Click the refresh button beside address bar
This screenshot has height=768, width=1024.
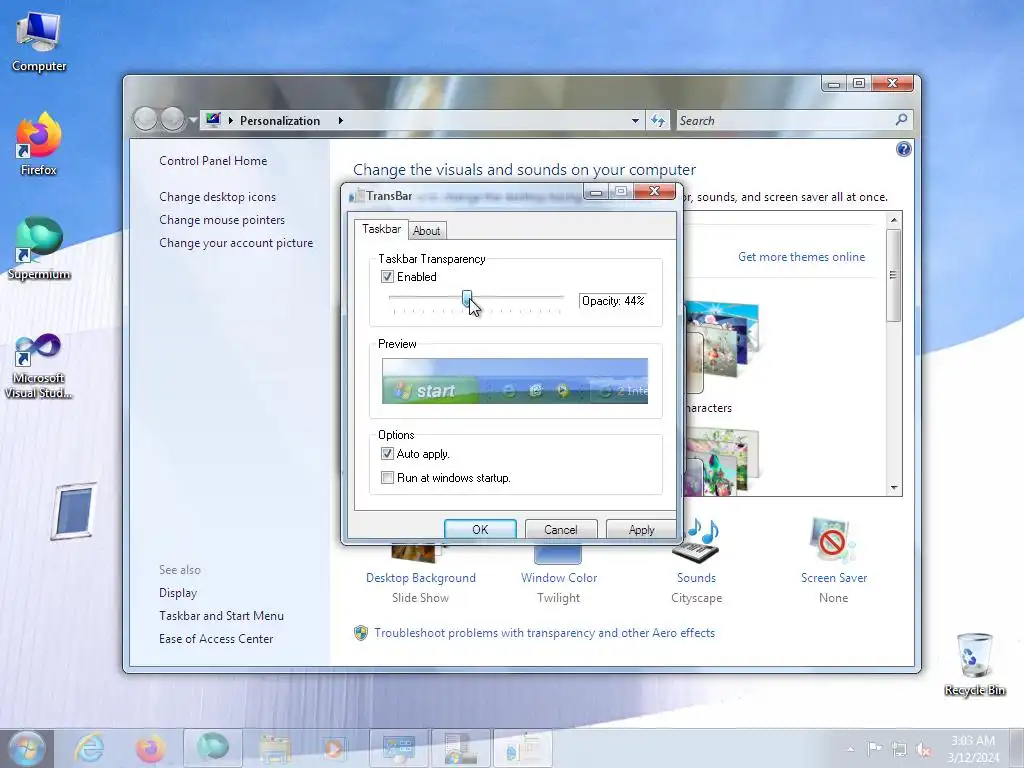(x=658, y=121)
